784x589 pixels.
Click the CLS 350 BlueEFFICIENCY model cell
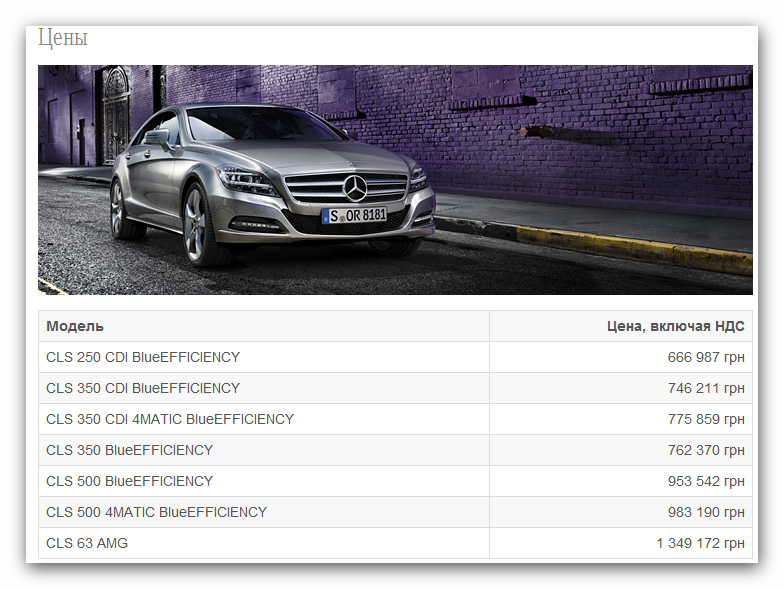[264, 450]
